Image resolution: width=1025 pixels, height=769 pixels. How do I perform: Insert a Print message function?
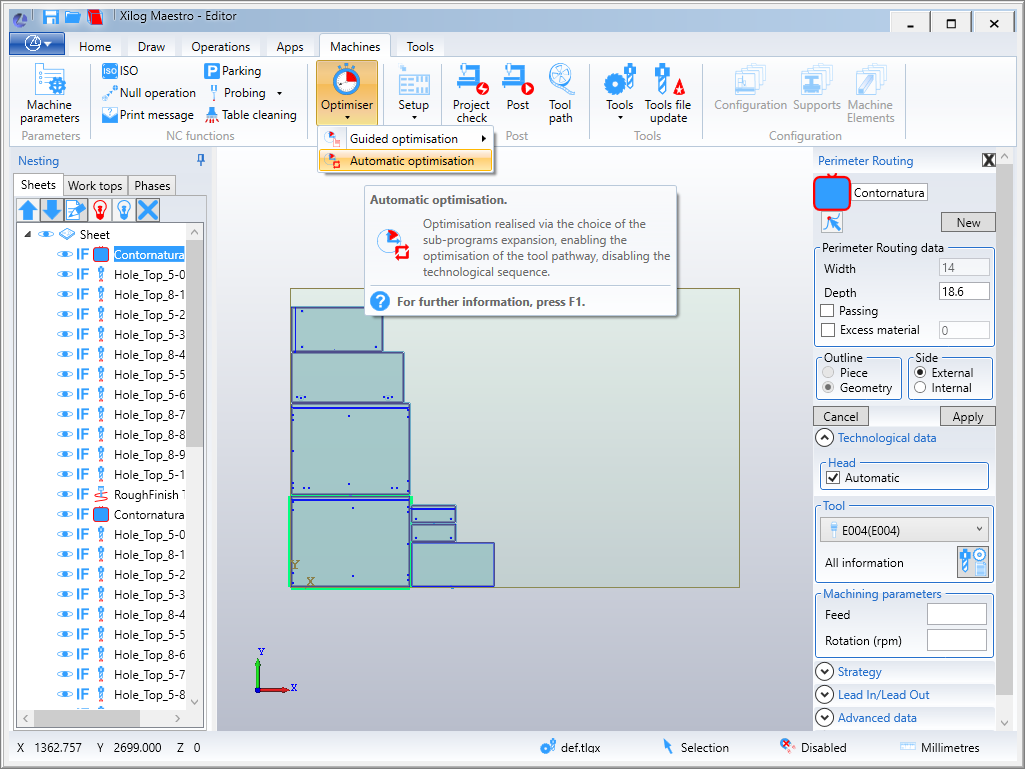pyautogui.click(x=148, y=115)
